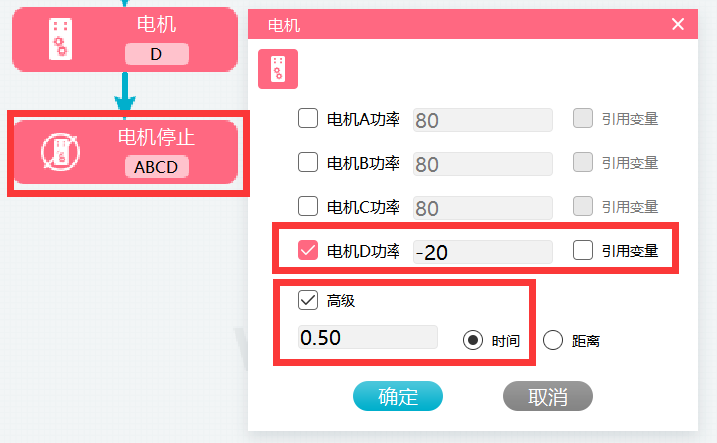Enable the 电机A功率 checkbox

[308, 118]
